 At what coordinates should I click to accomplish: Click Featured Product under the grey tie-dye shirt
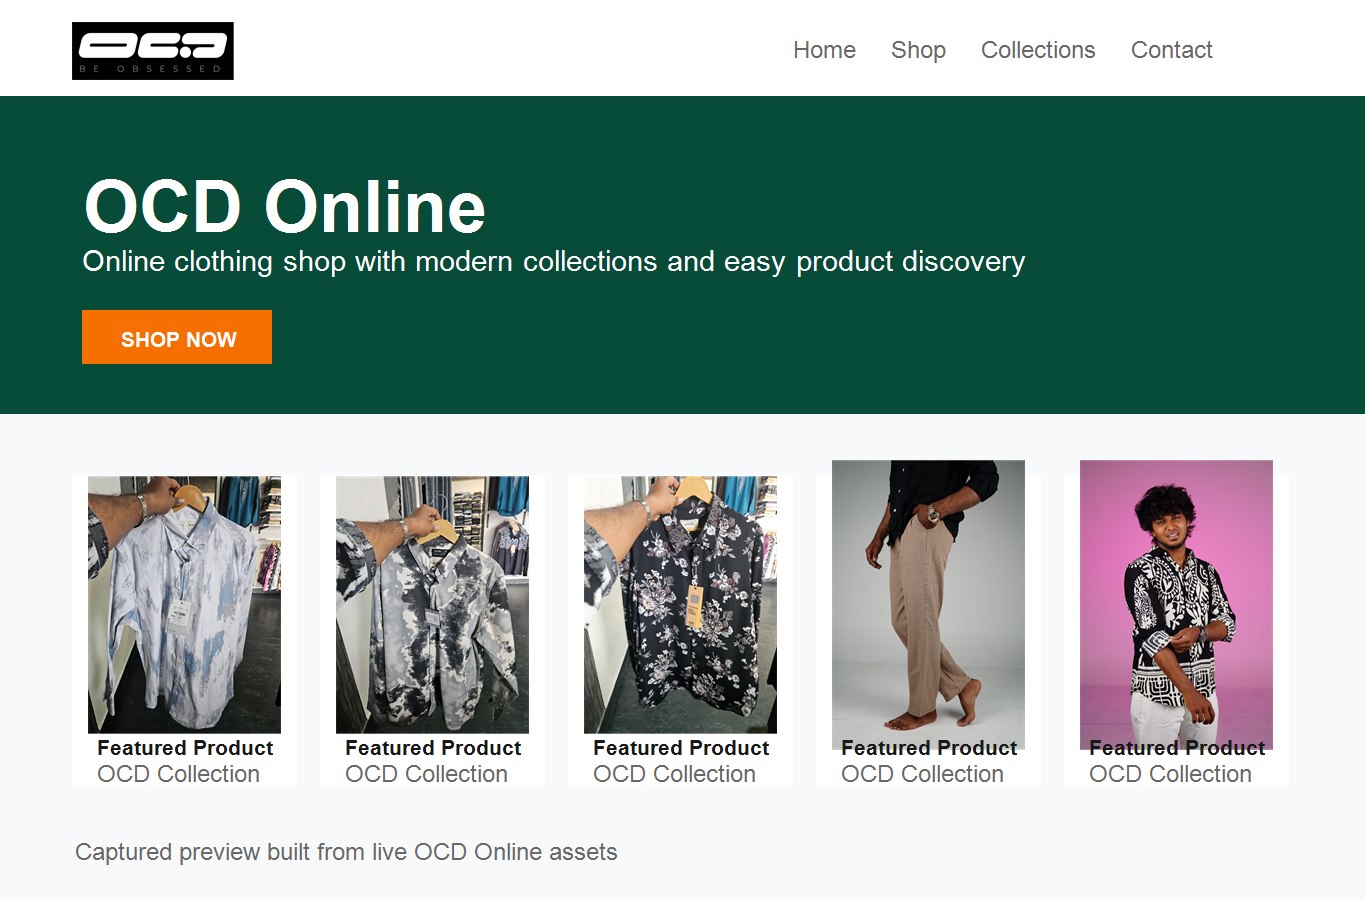click(433, 748)
